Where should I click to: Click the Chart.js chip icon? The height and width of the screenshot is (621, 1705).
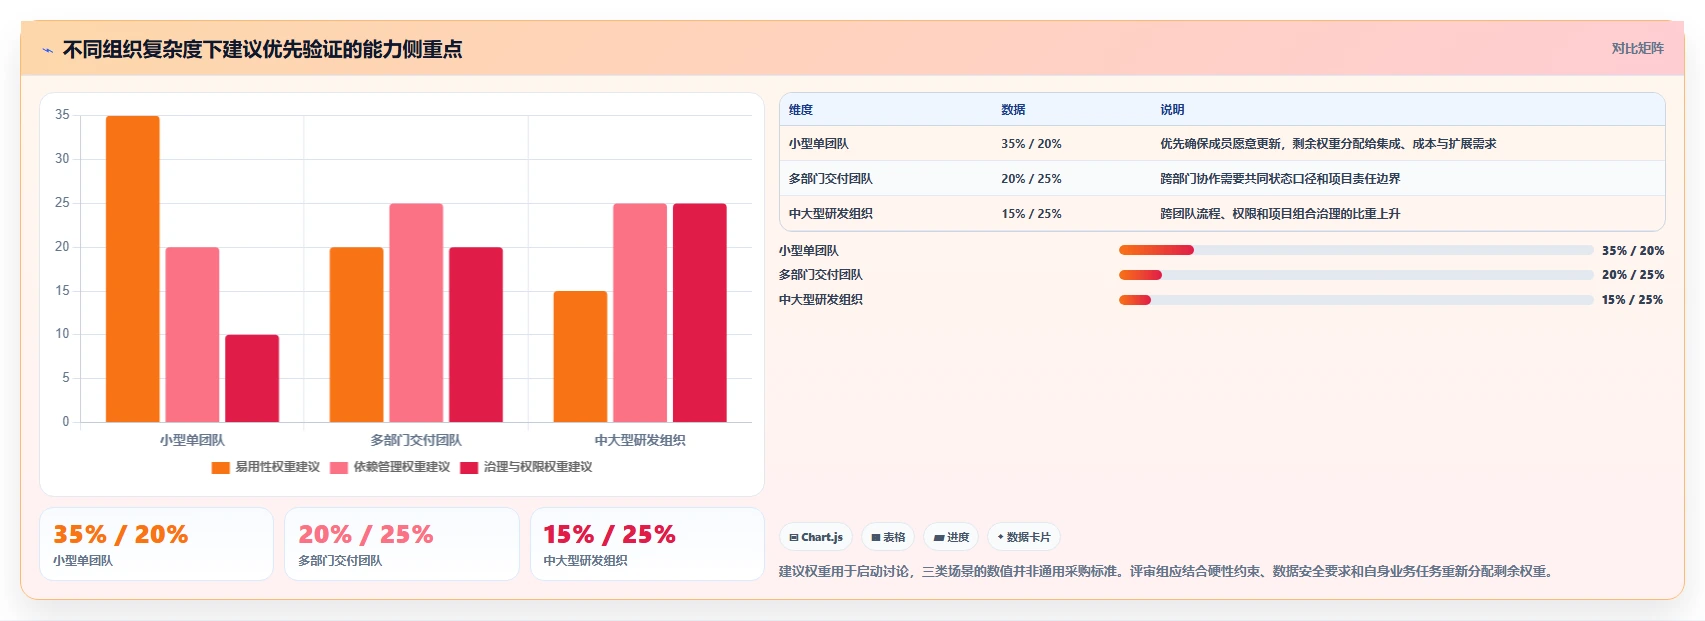794,538
